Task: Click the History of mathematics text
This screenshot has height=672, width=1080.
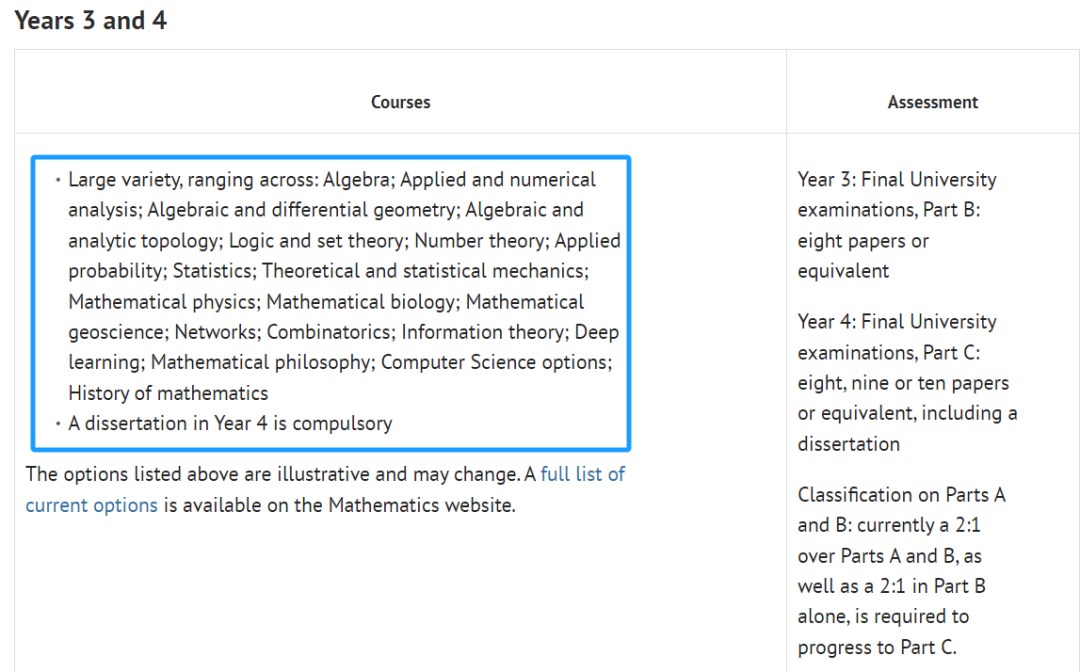Action: click(x=168, y=393)
